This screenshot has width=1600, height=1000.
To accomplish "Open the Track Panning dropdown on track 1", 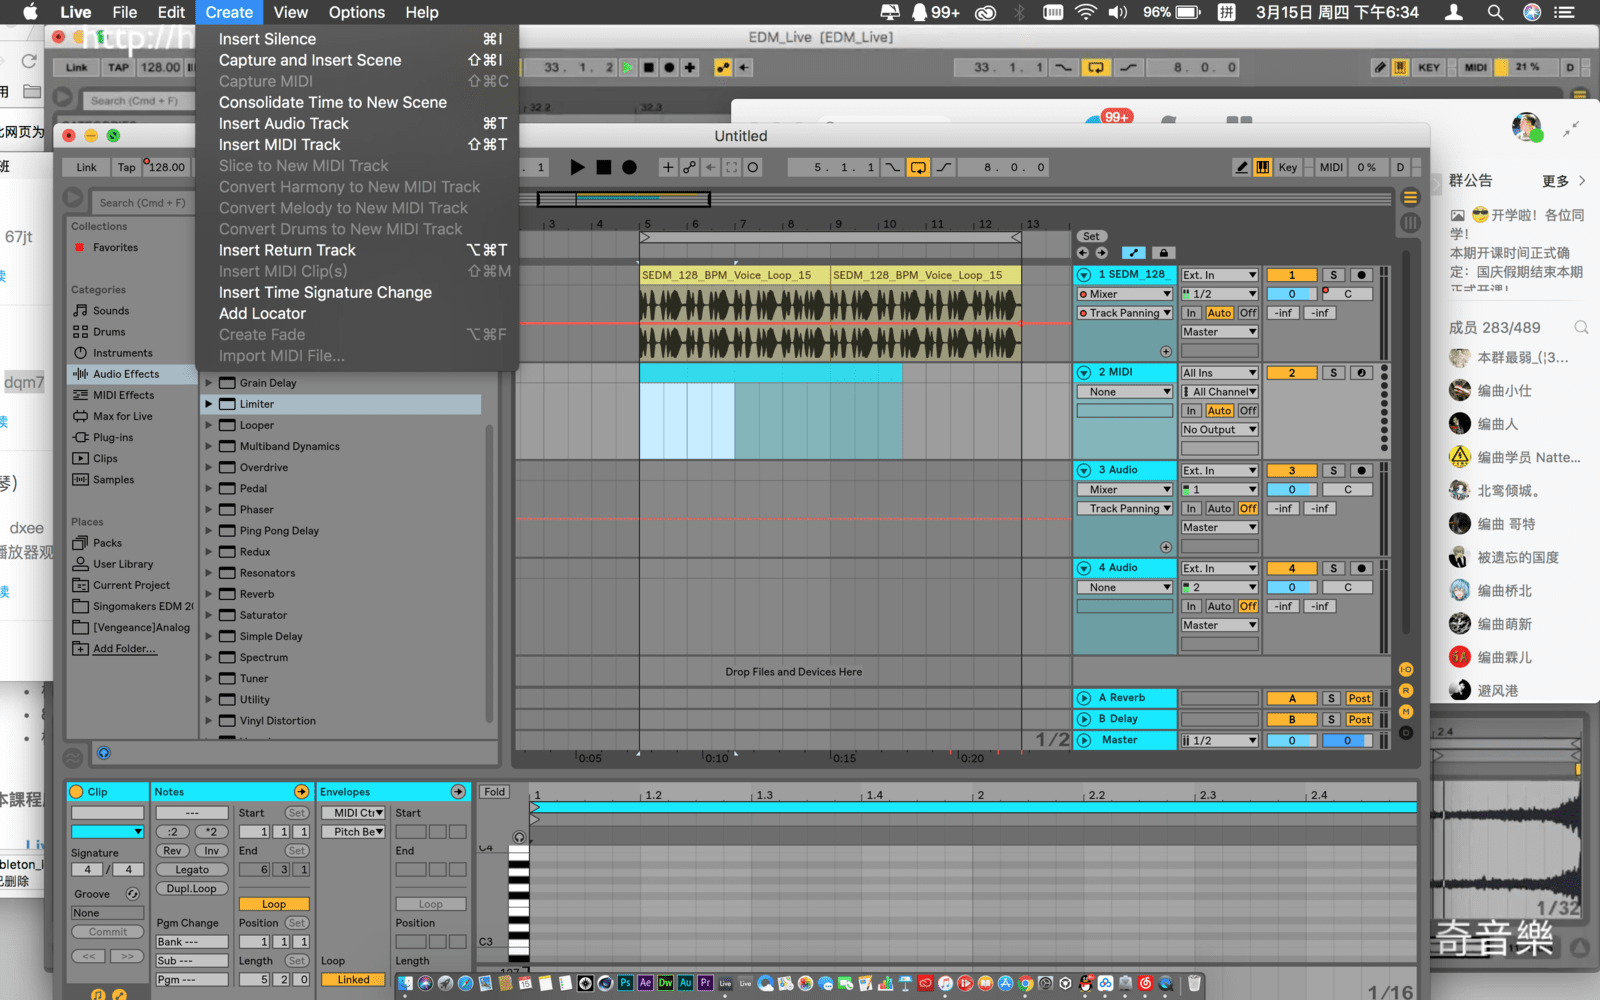I will pyautogui.click(x=1125, y=313).
